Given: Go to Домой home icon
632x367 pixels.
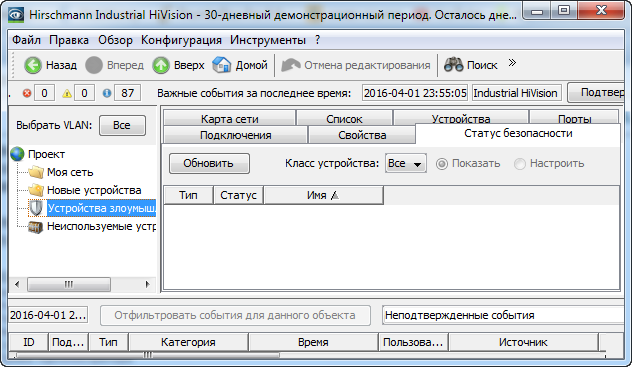Looking at the screenshot, I should tap(222, 65).
